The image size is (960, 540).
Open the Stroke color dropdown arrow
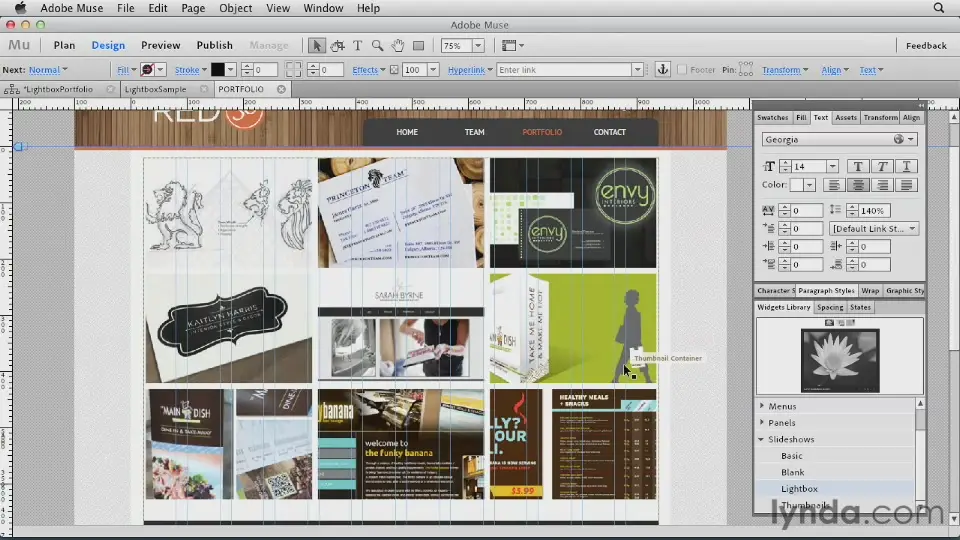click(x=230, y=70)
